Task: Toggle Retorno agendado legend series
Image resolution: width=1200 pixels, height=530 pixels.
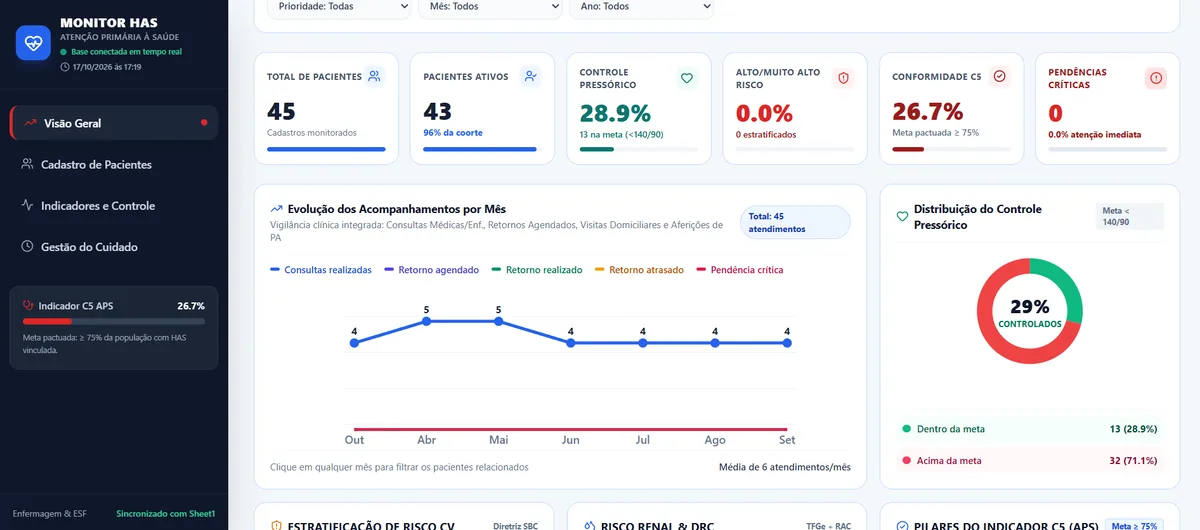Action: [x=432, y=270]
